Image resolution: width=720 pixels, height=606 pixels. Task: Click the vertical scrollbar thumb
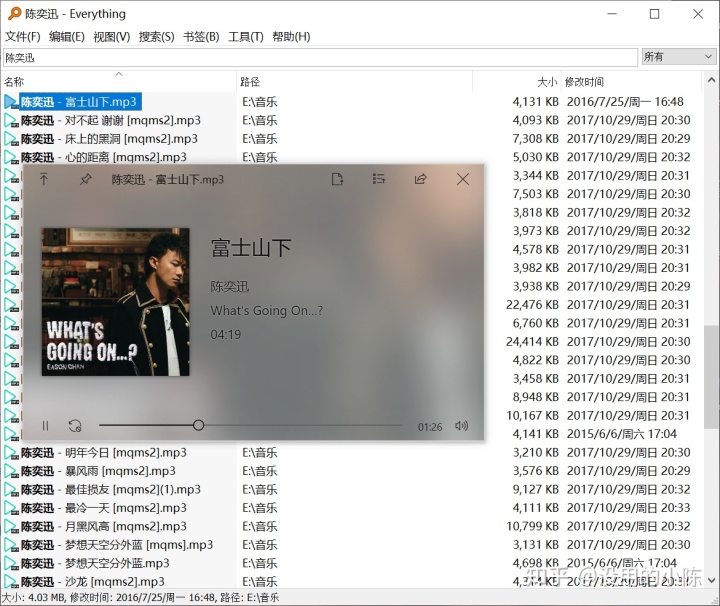point(711,377)
